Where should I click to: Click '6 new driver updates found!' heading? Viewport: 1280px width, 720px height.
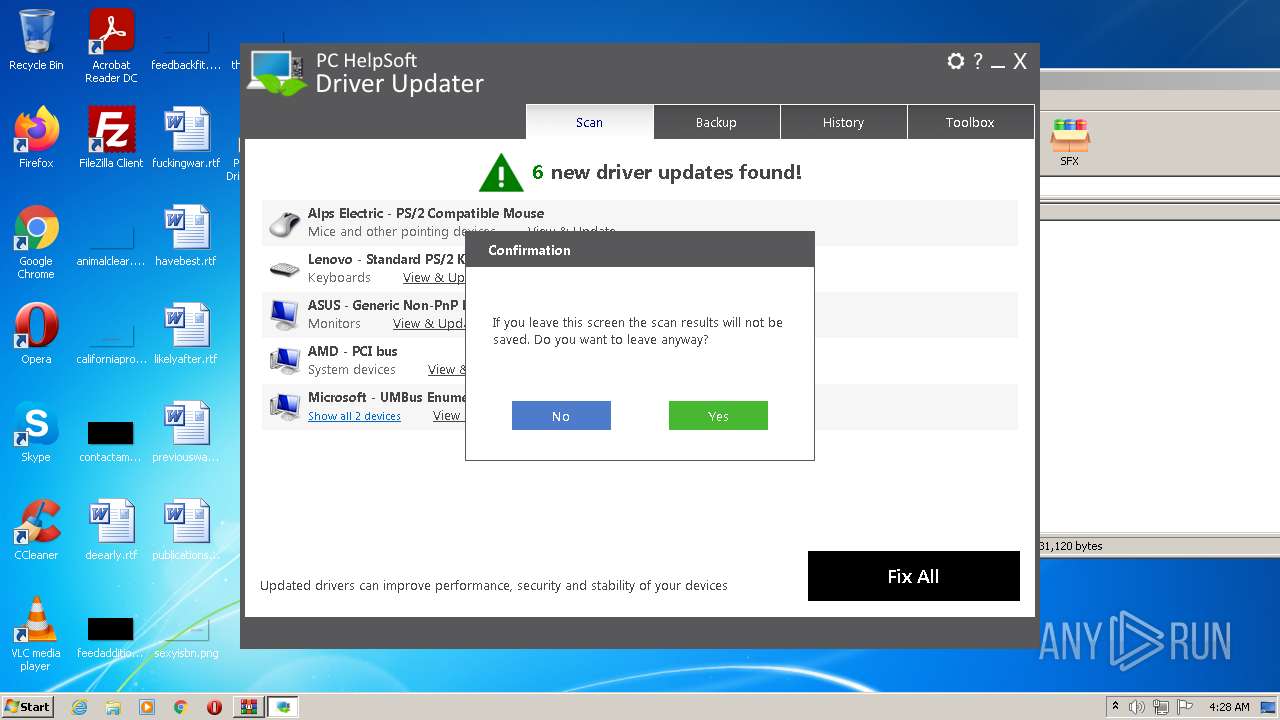coord(667,172)
